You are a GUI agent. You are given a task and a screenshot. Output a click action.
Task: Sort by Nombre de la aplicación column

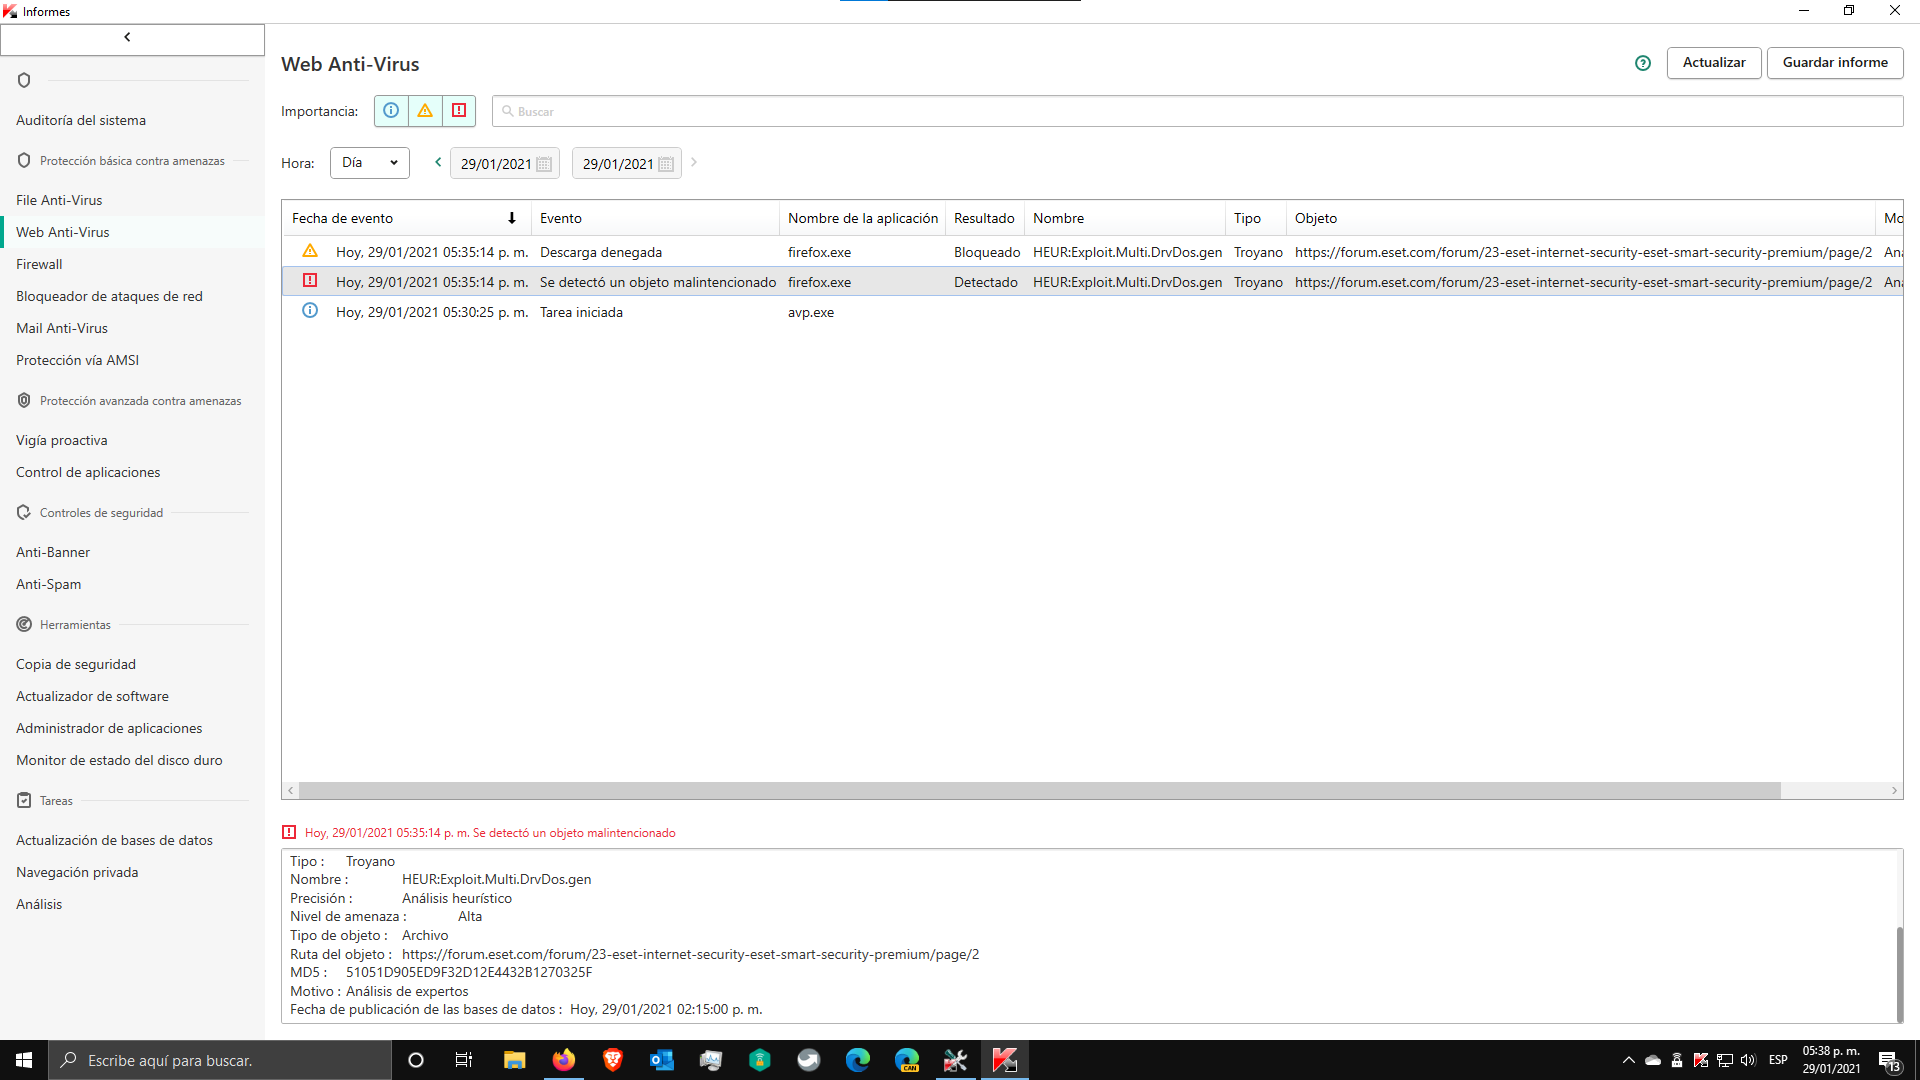(862, 218)
